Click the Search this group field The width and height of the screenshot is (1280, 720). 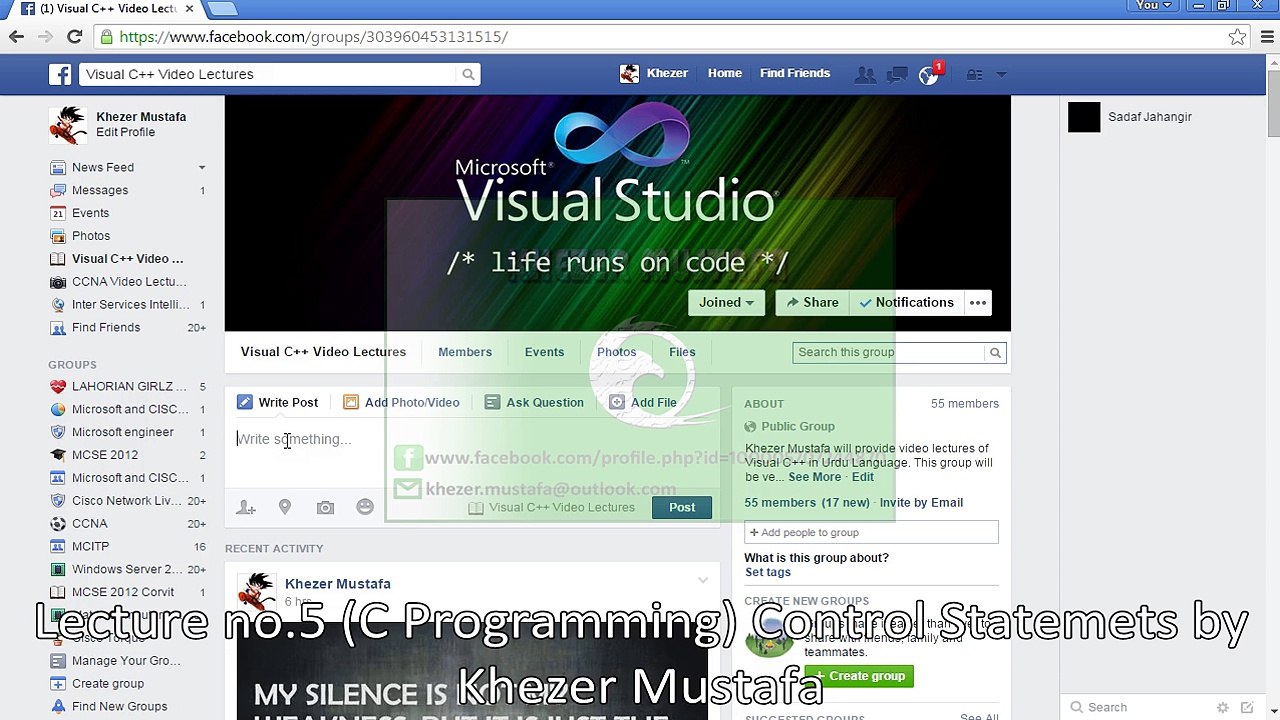pos(889,352)
